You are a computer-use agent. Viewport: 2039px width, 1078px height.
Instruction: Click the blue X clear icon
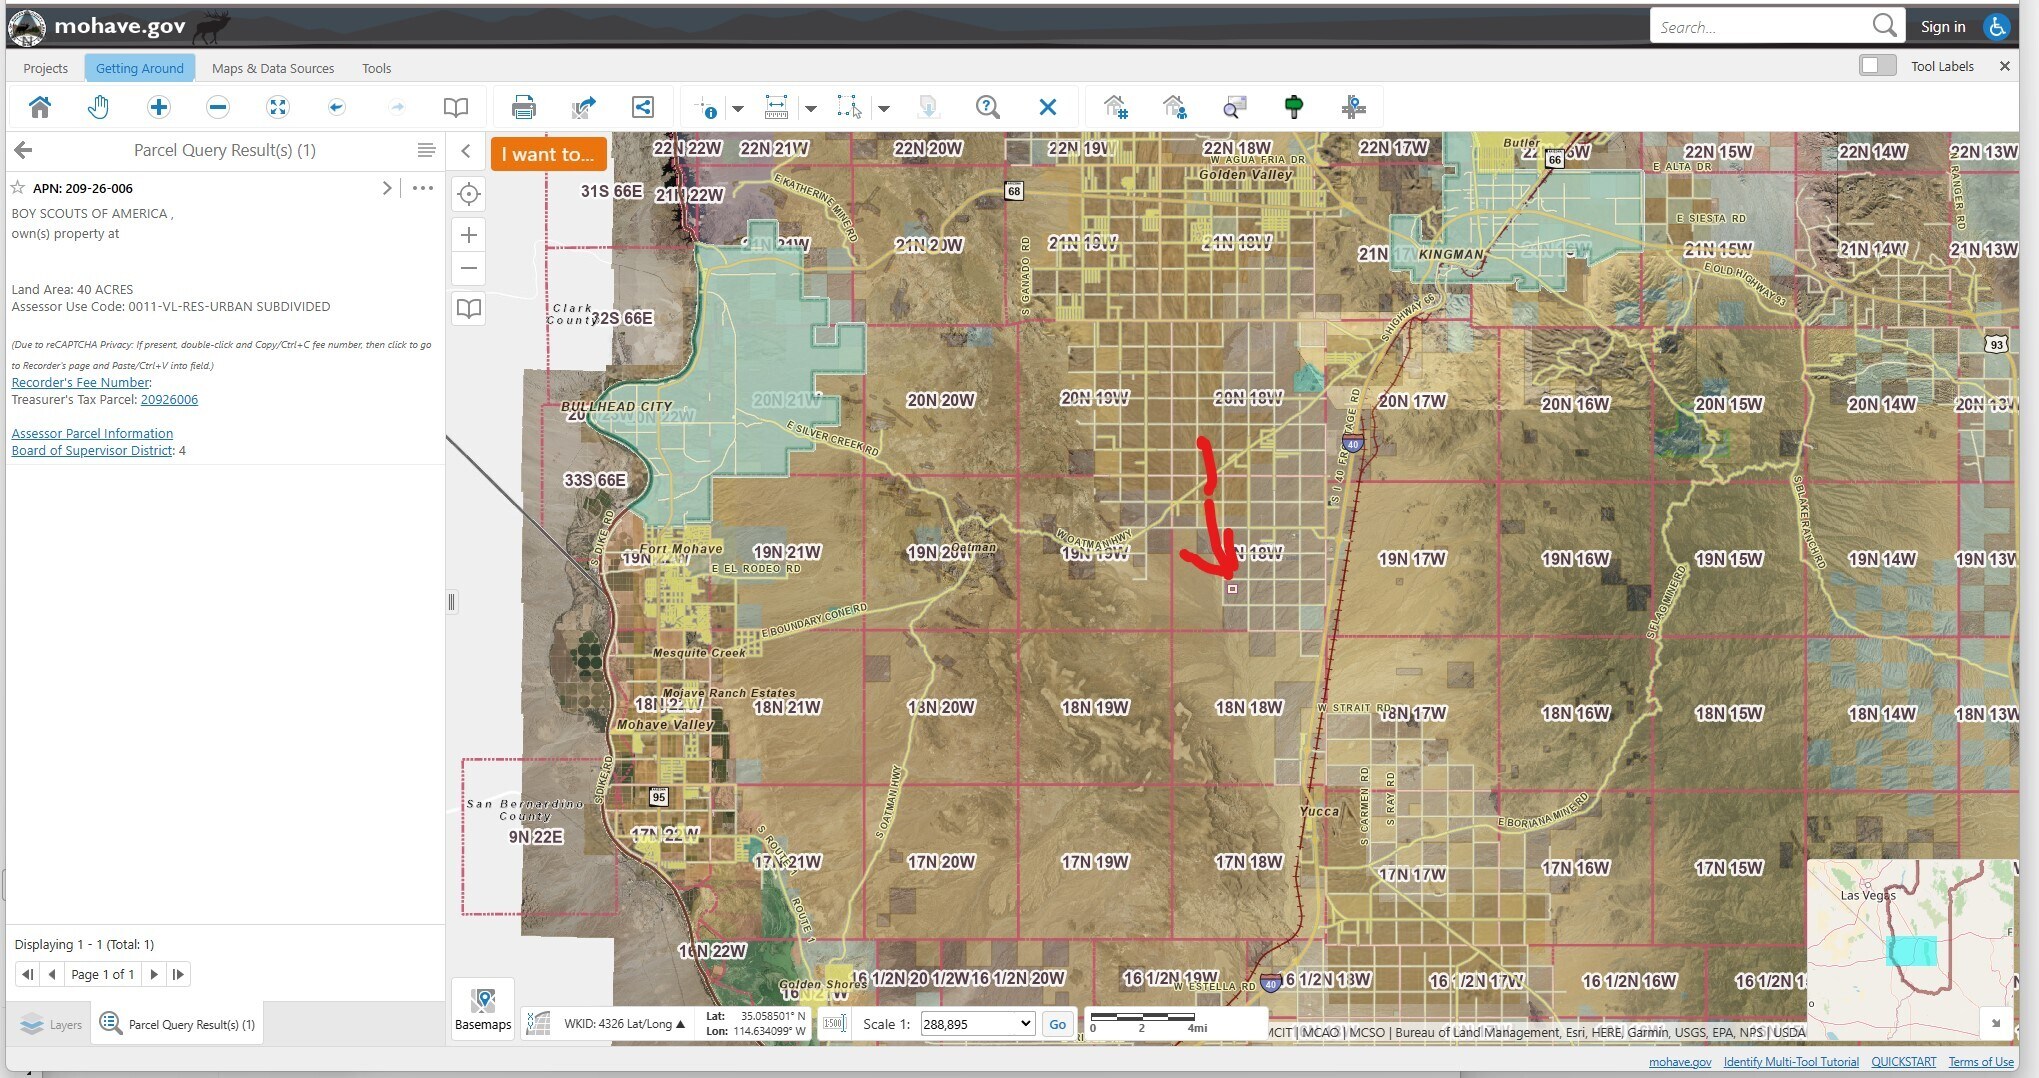(x=1047, y=107)
